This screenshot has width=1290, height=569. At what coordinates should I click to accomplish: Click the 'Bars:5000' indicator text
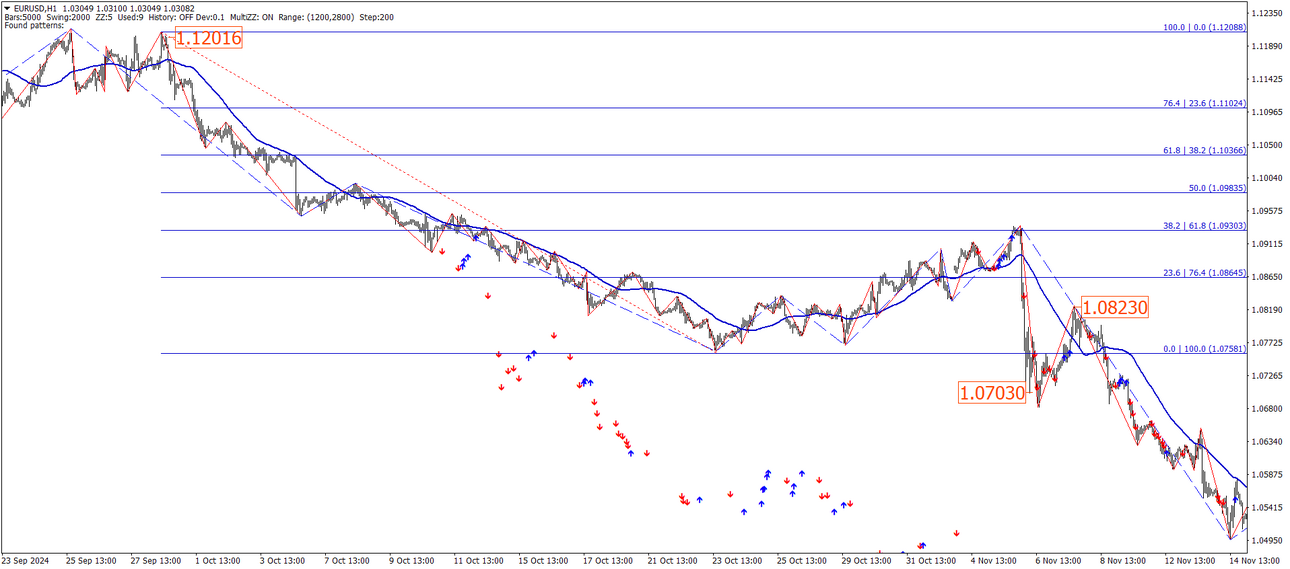coord(24,16)
